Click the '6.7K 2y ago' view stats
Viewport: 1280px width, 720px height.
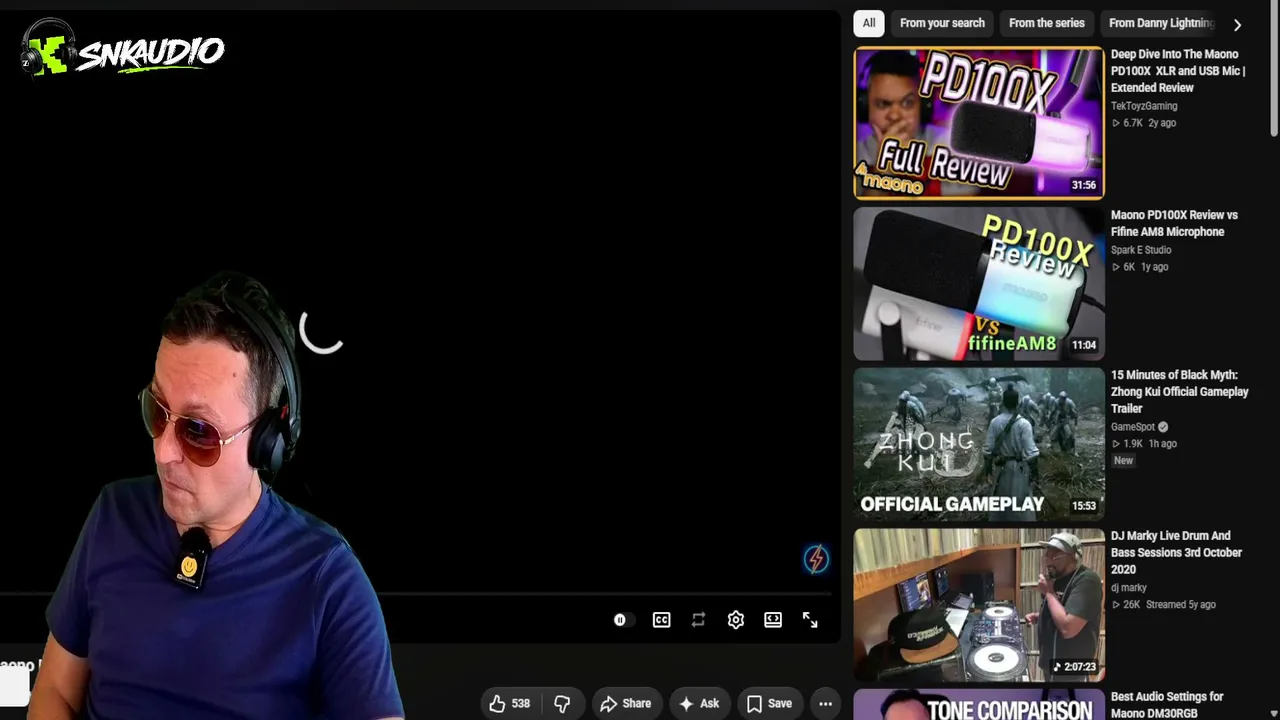pyautogui.click(x=1144, y=123)
